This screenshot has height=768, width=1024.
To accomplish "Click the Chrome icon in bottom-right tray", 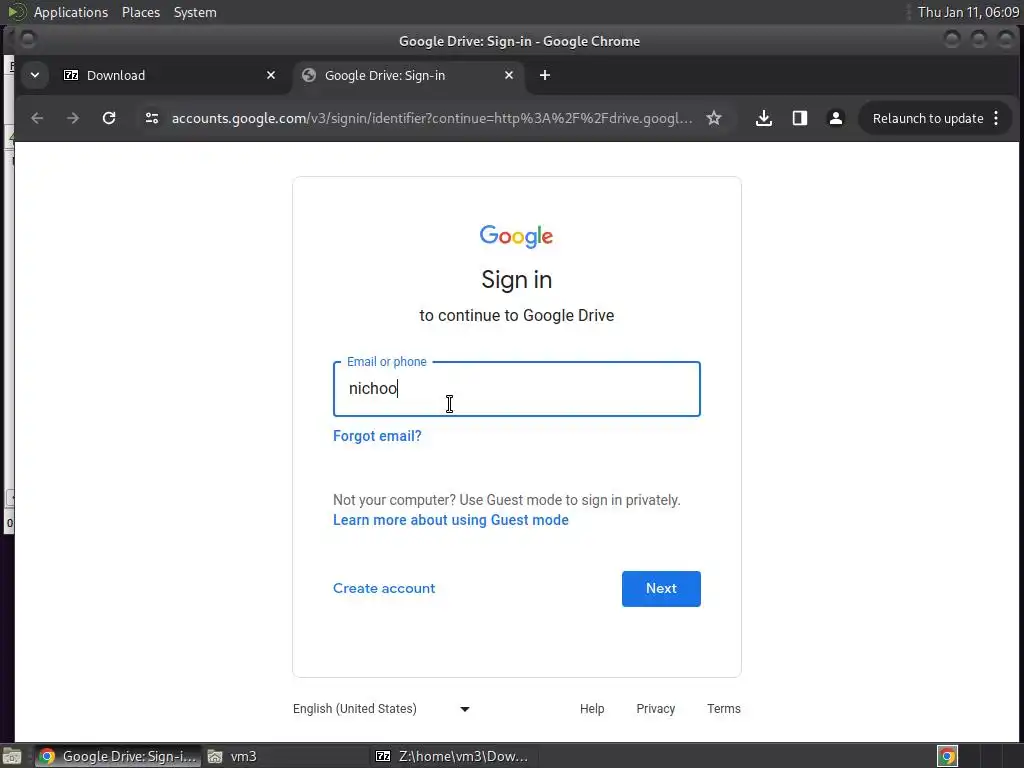I will pyautogui.click(x=947, y=756).
